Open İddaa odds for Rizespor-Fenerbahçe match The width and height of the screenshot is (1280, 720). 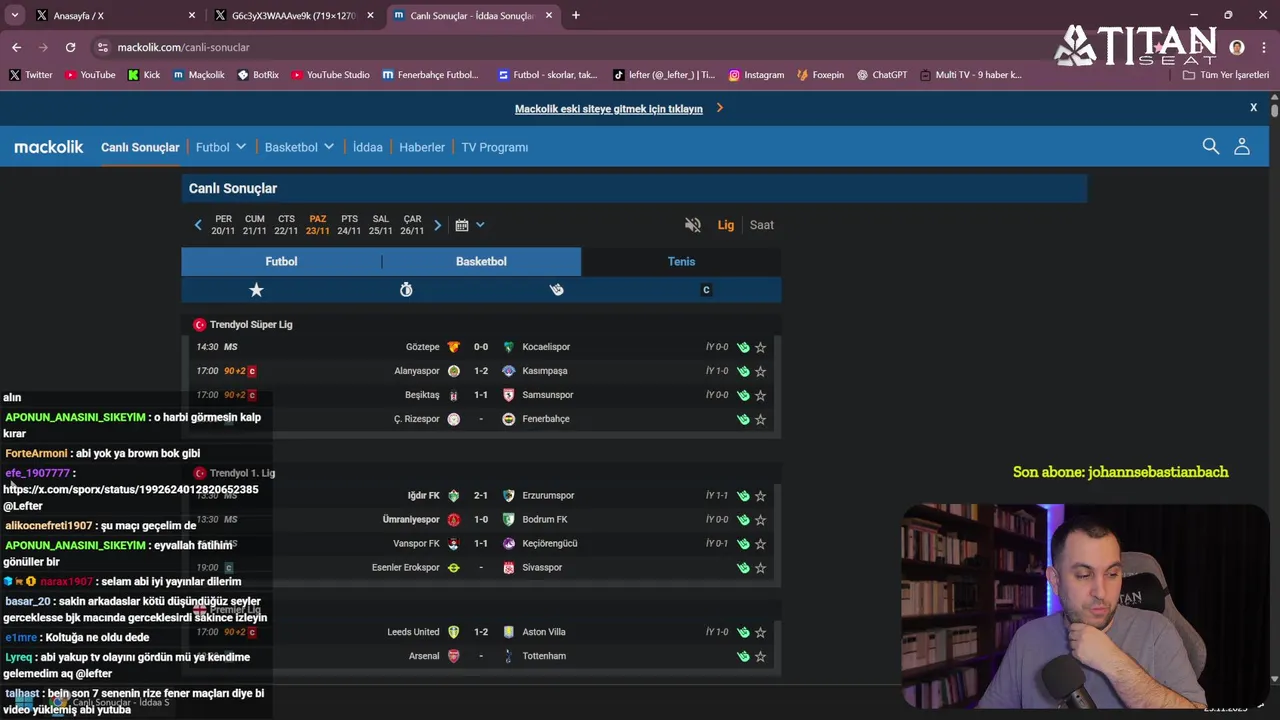(743, 419)
